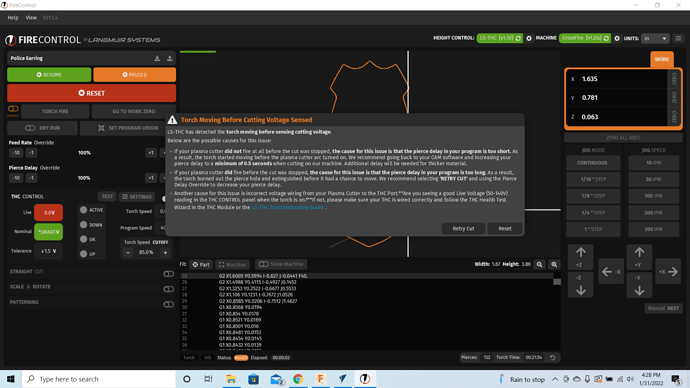Click the download icon beside Police Earring
Image resolution: width=690 pixels, height=388 pixels.
157,58
